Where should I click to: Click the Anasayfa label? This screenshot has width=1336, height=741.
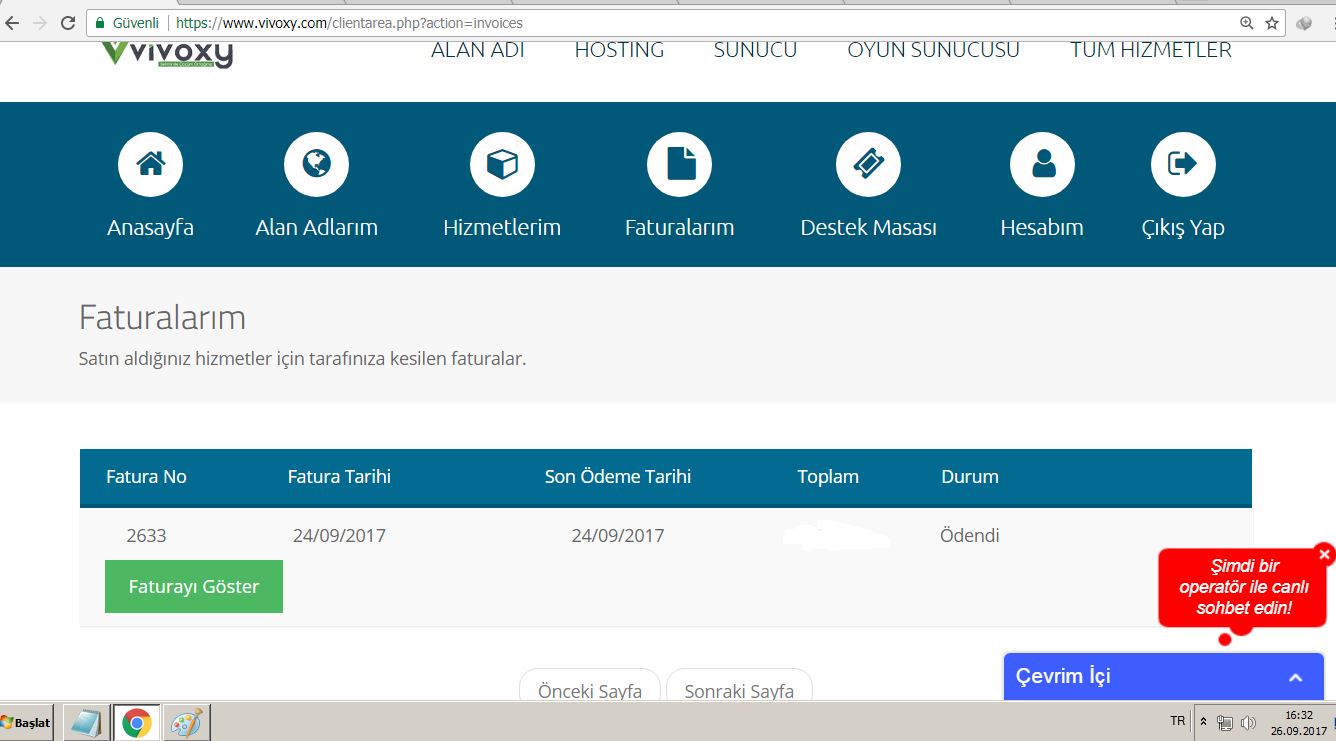pos(150,228)
